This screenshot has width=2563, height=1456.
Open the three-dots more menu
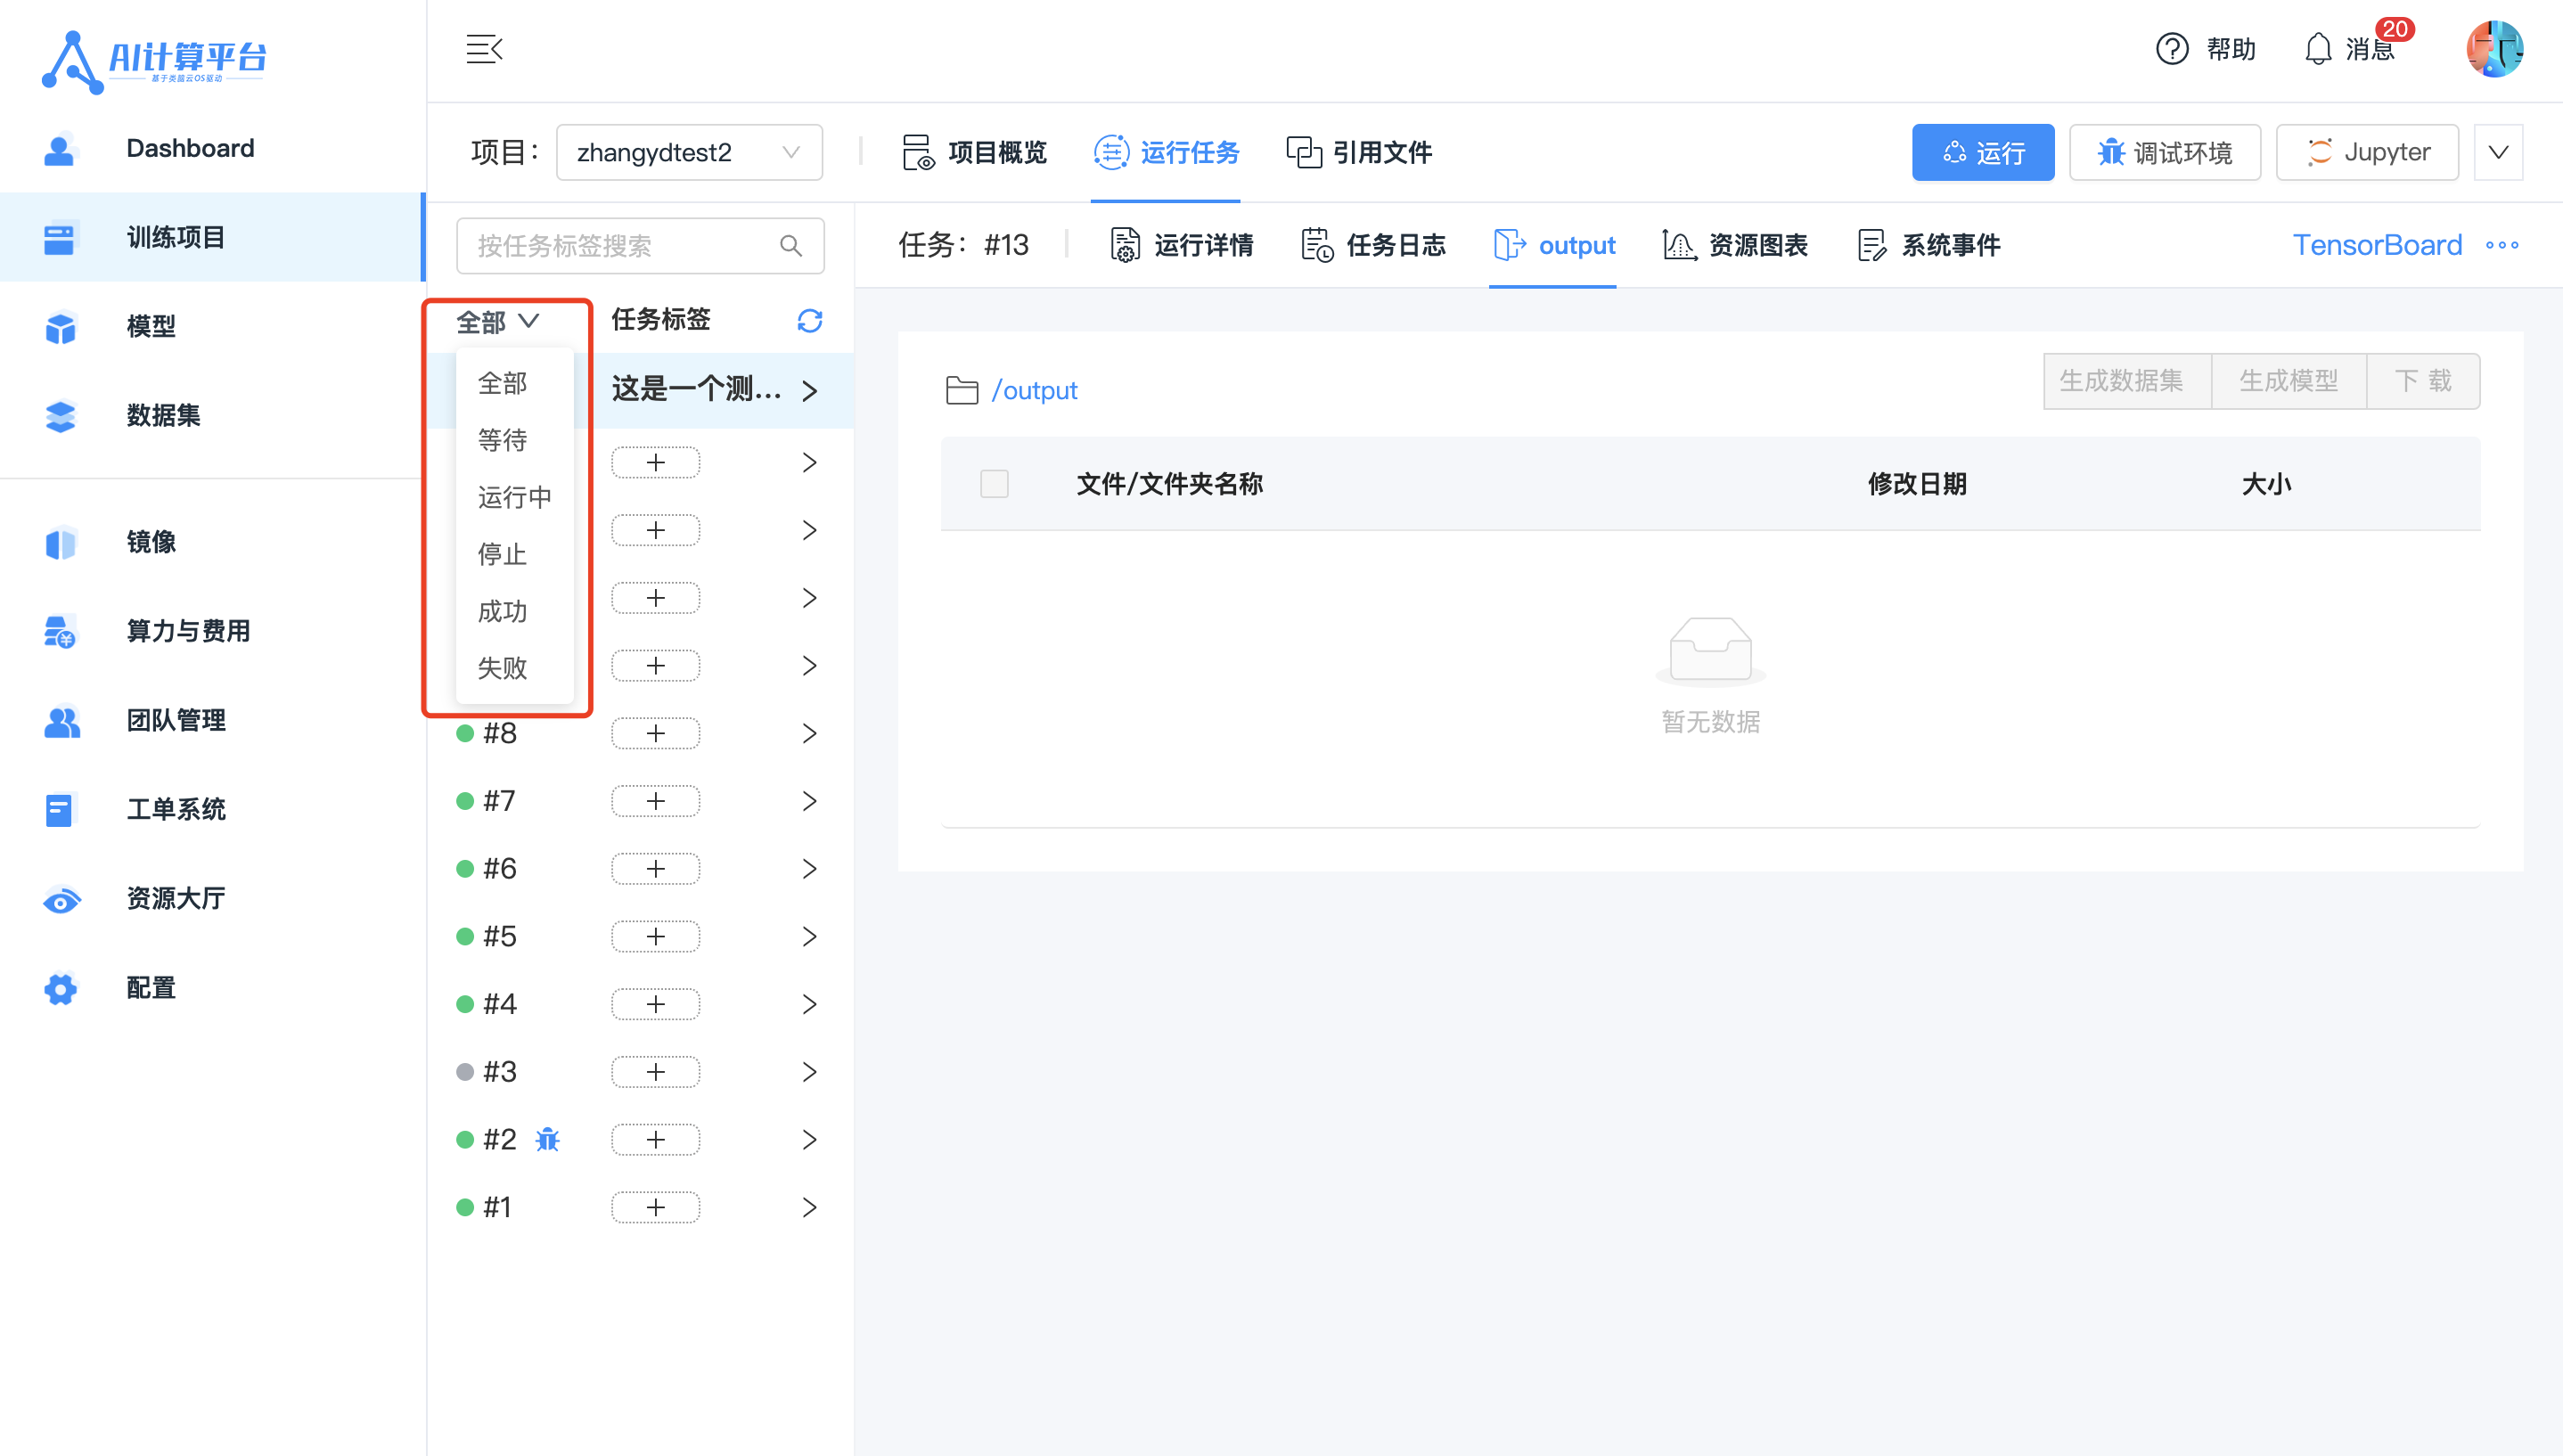[x=2501, y=245]
